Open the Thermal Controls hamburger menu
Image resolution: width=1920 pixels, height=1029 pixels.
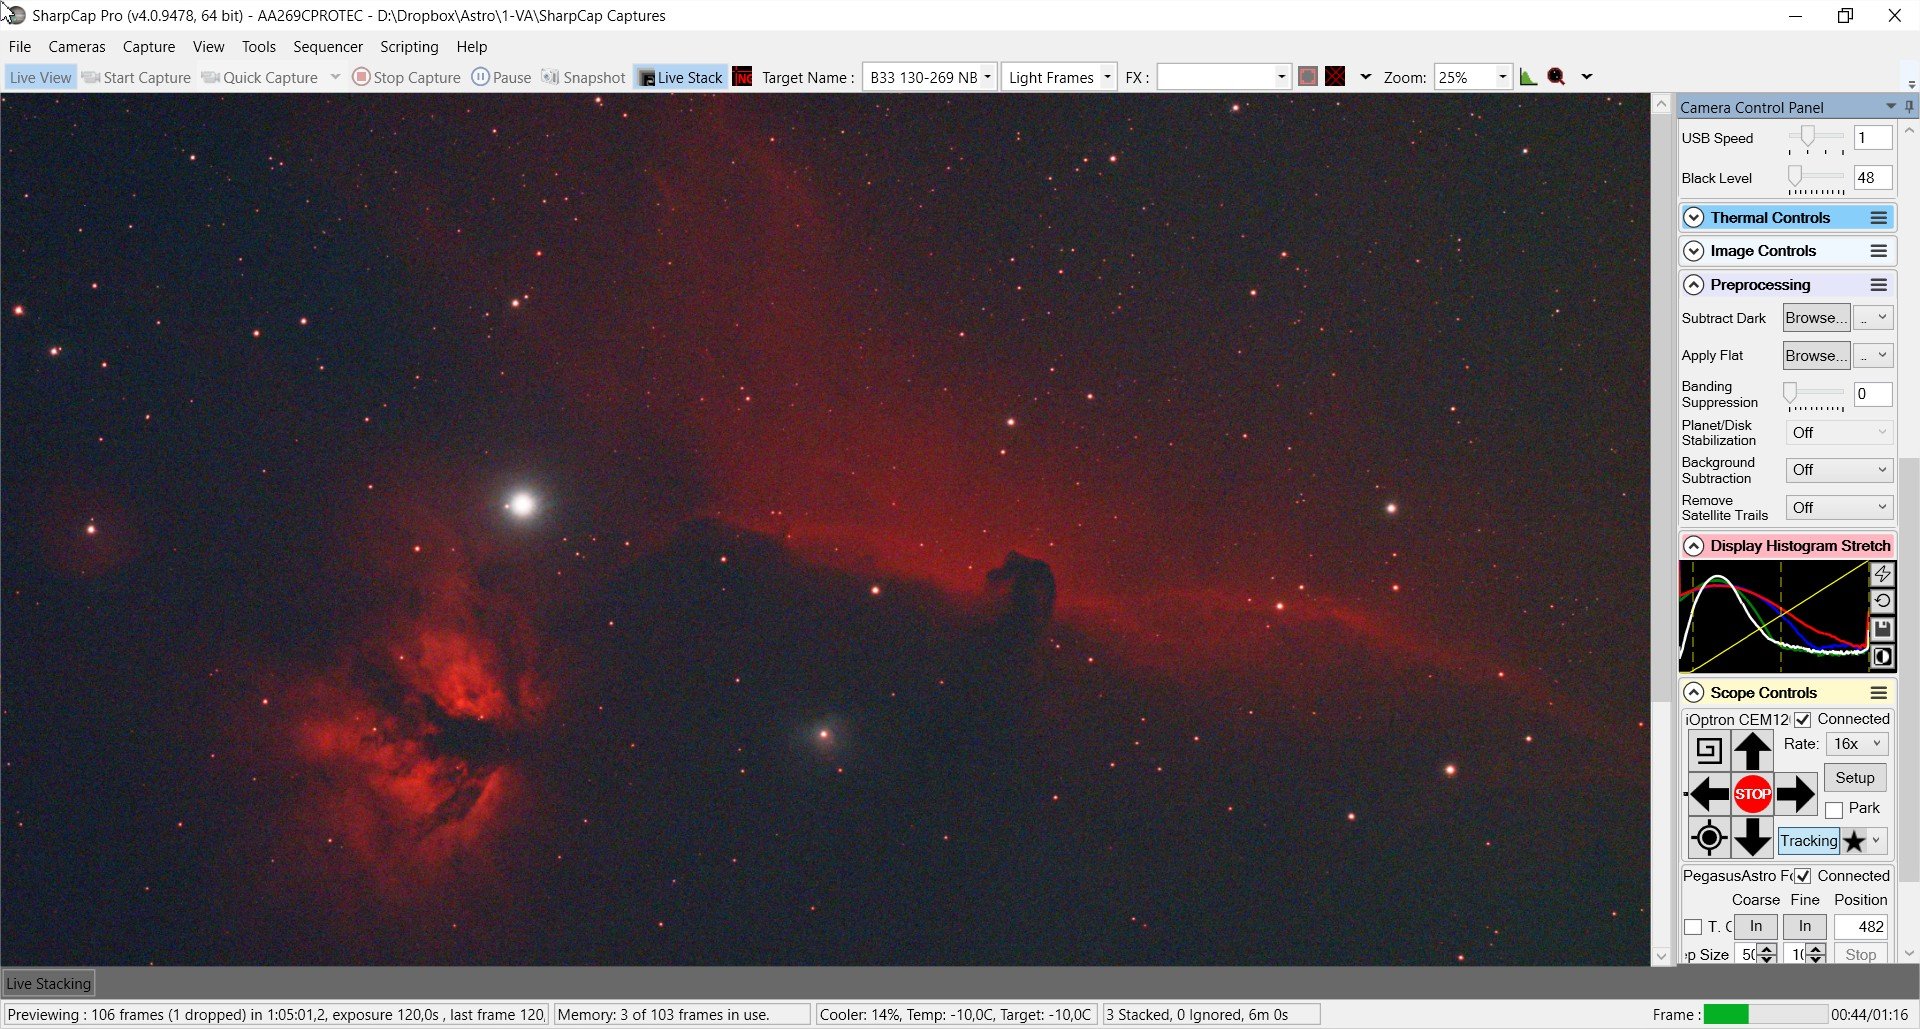[x=1879, y=218]
